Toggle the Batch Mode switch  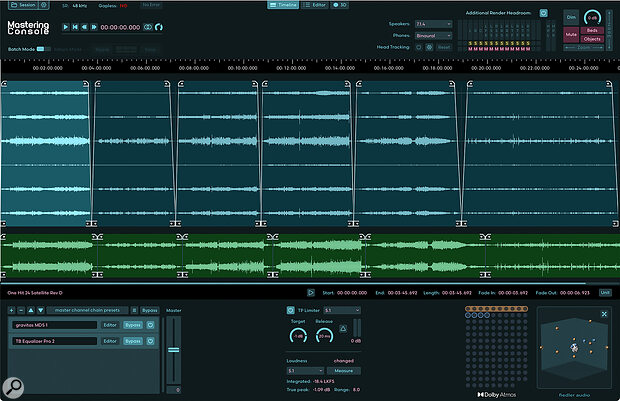[x=44, y=49]
